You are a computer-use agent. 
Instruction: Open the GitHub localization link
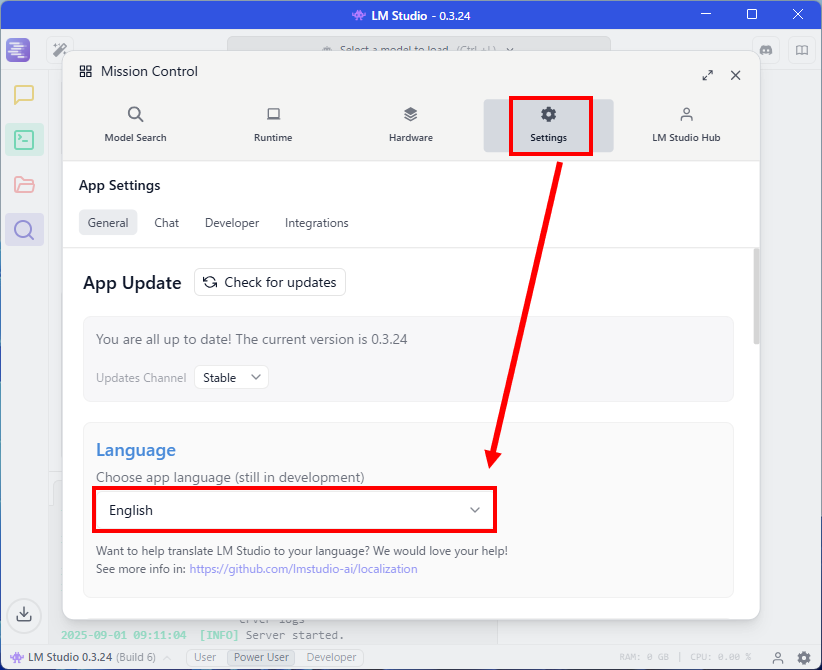[304, 569]
